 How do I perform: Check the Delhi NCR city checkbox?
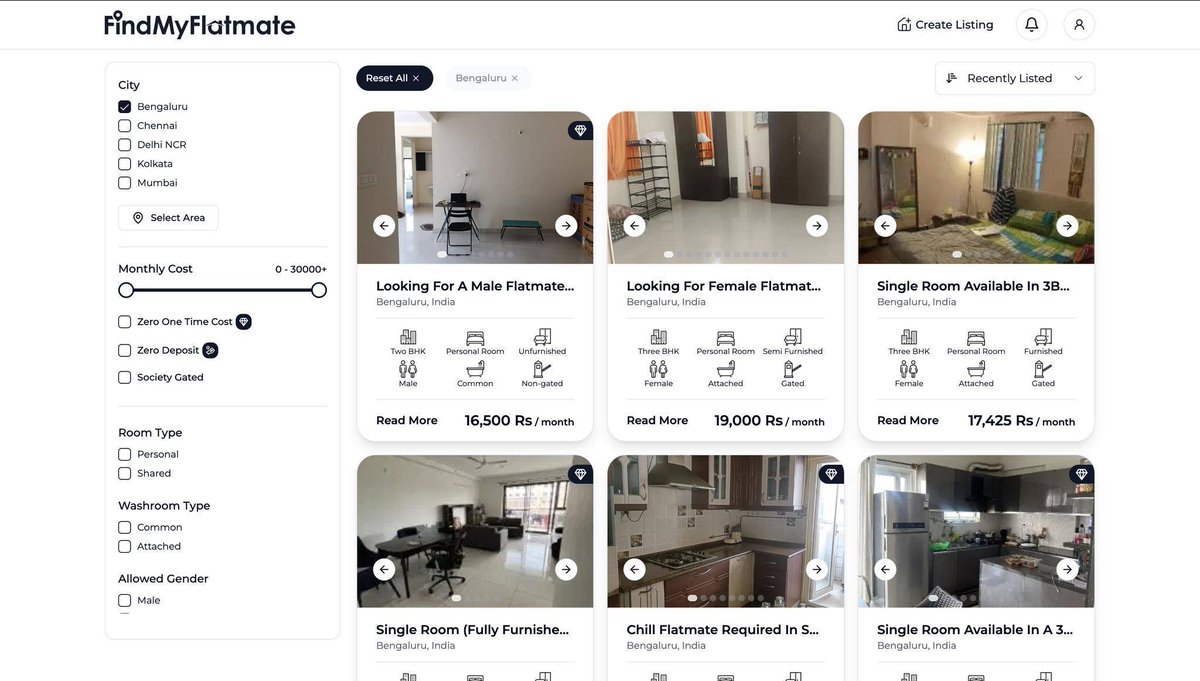(125, 145)
